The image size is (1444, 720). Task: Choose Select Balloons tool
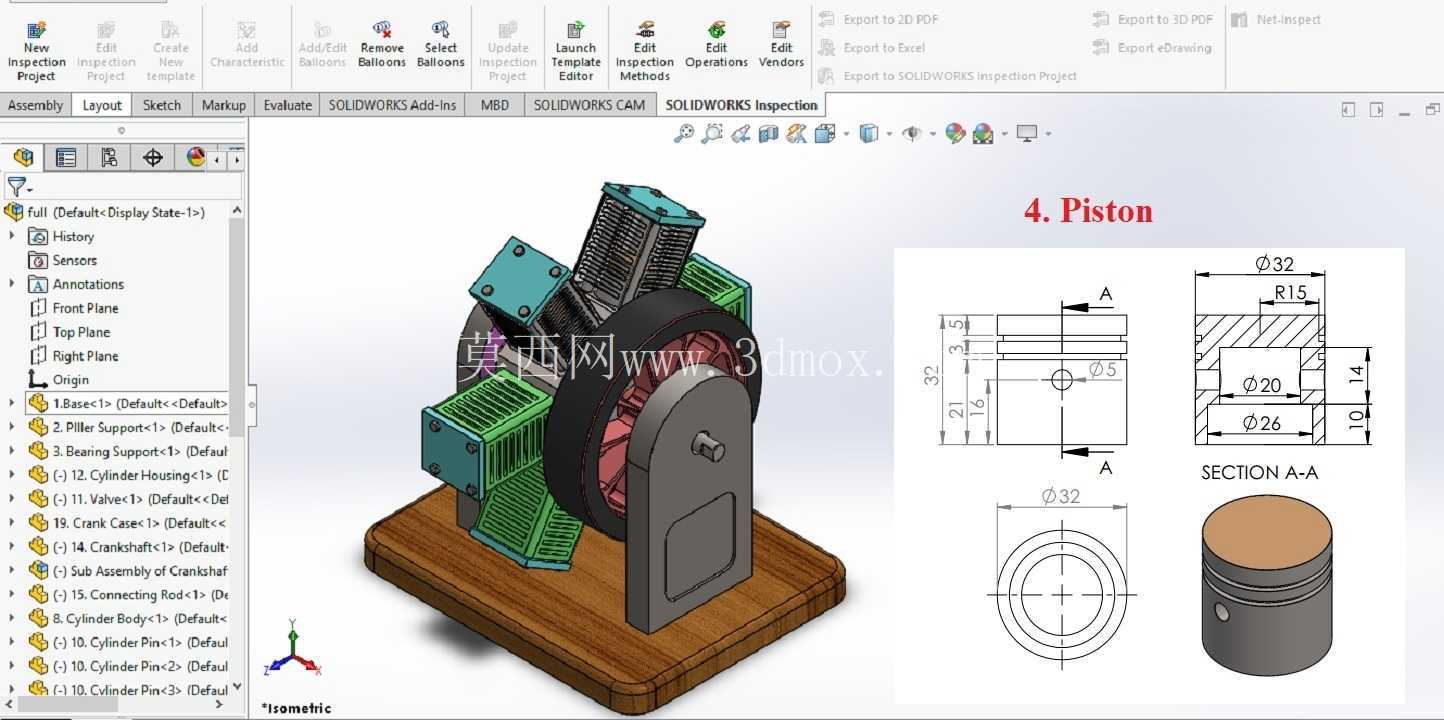(x=440, y=44)
